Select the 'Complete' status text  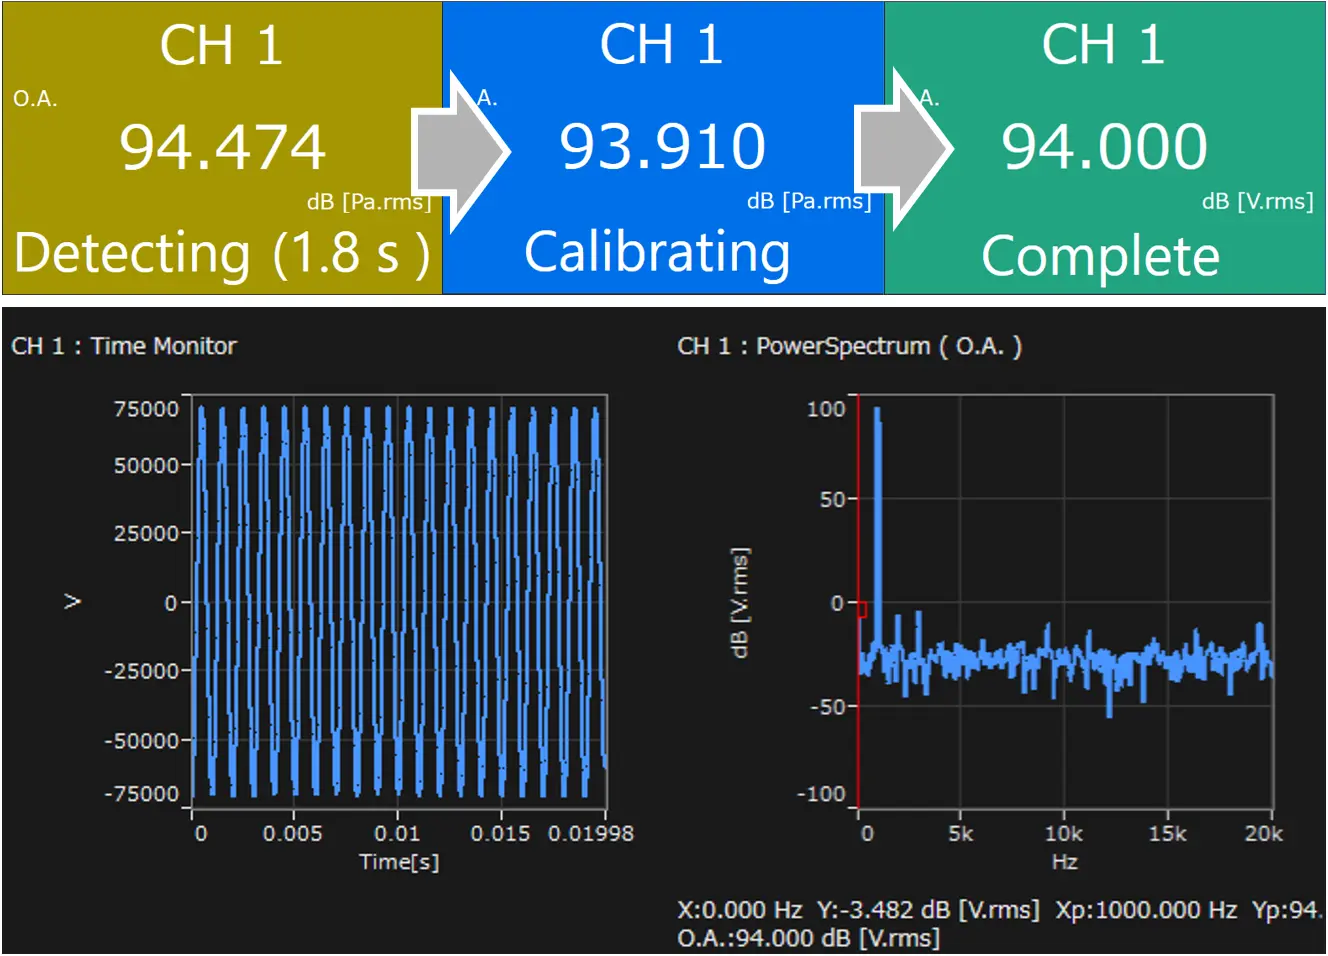click(1101, 257)
